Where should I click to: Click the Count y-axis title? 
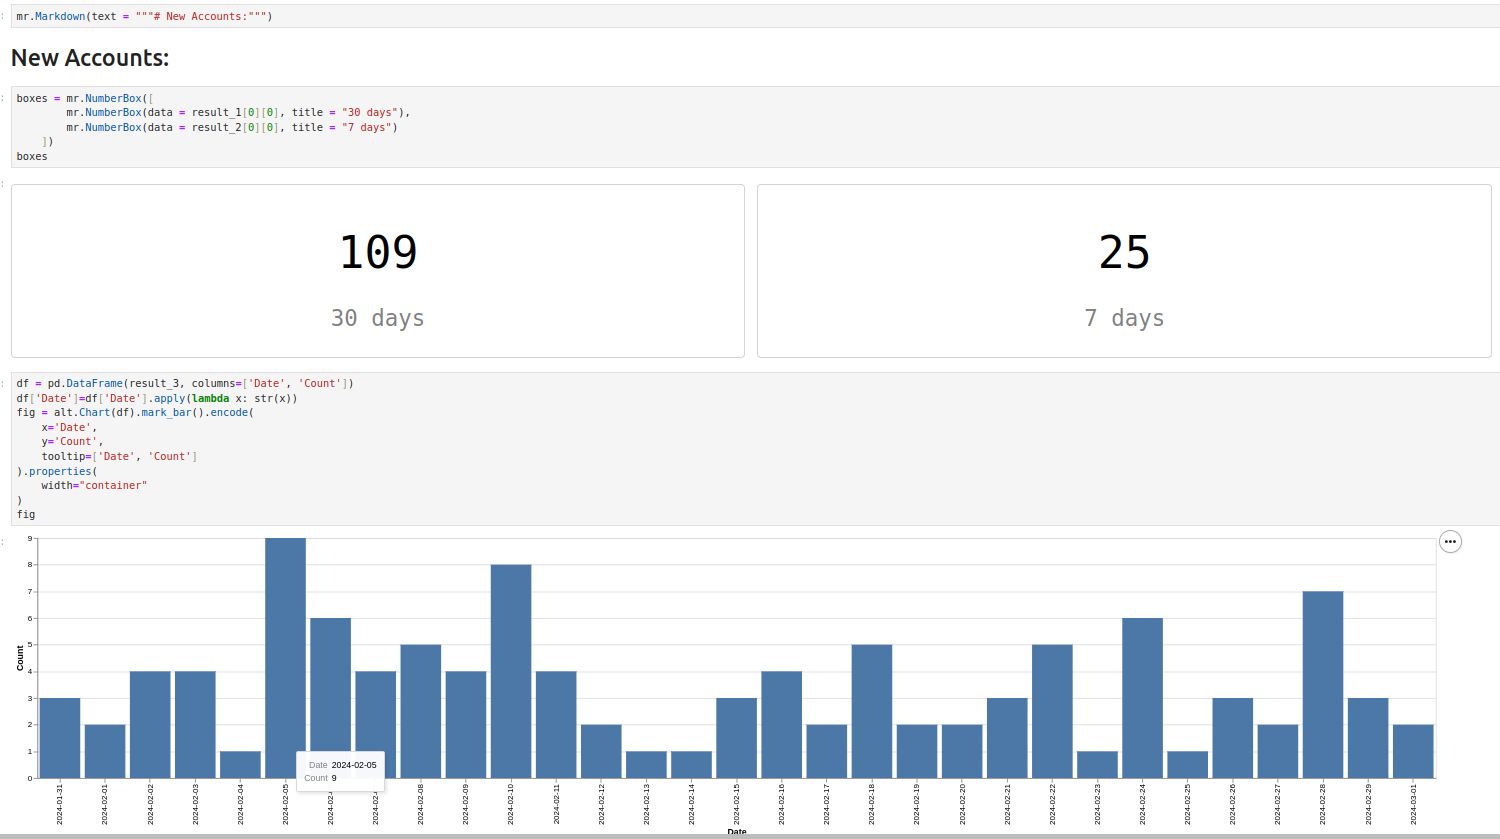coord(20,658)
